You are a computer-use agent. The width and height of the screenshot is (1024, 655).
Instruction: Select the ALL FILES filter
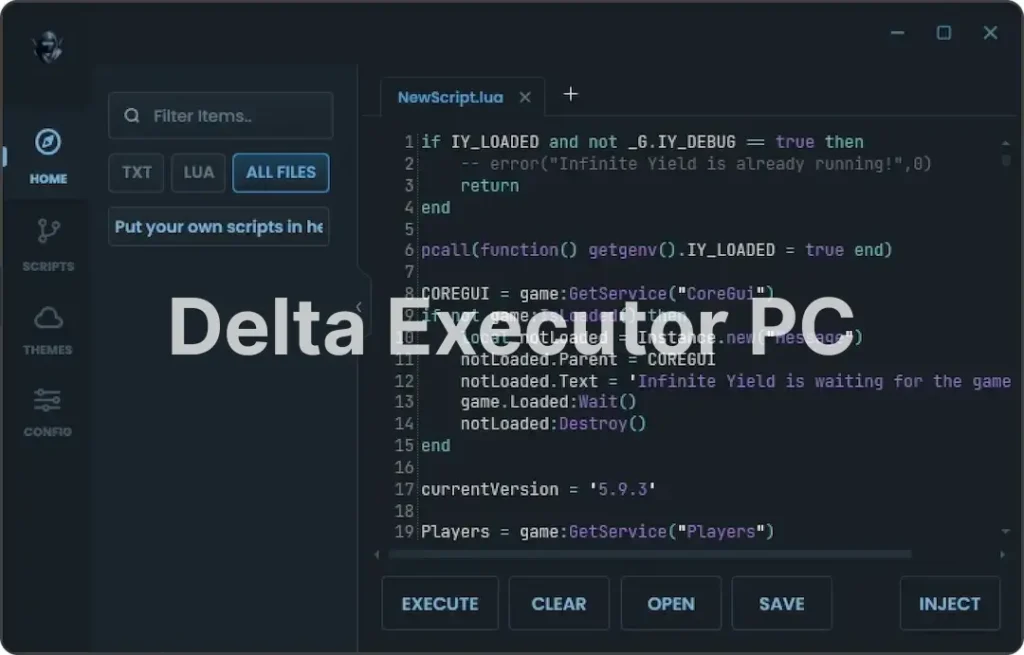[x=281, y=172]
